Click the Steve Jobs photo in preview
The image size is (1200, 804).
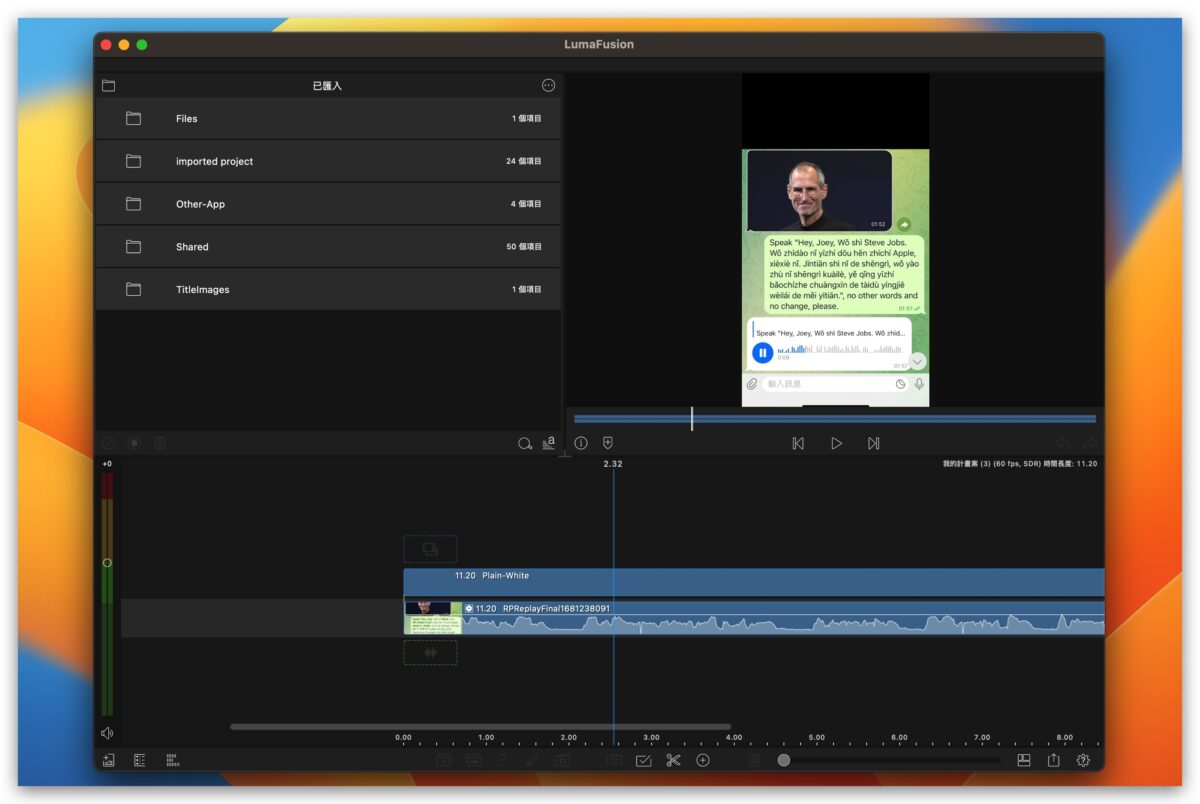819,190
